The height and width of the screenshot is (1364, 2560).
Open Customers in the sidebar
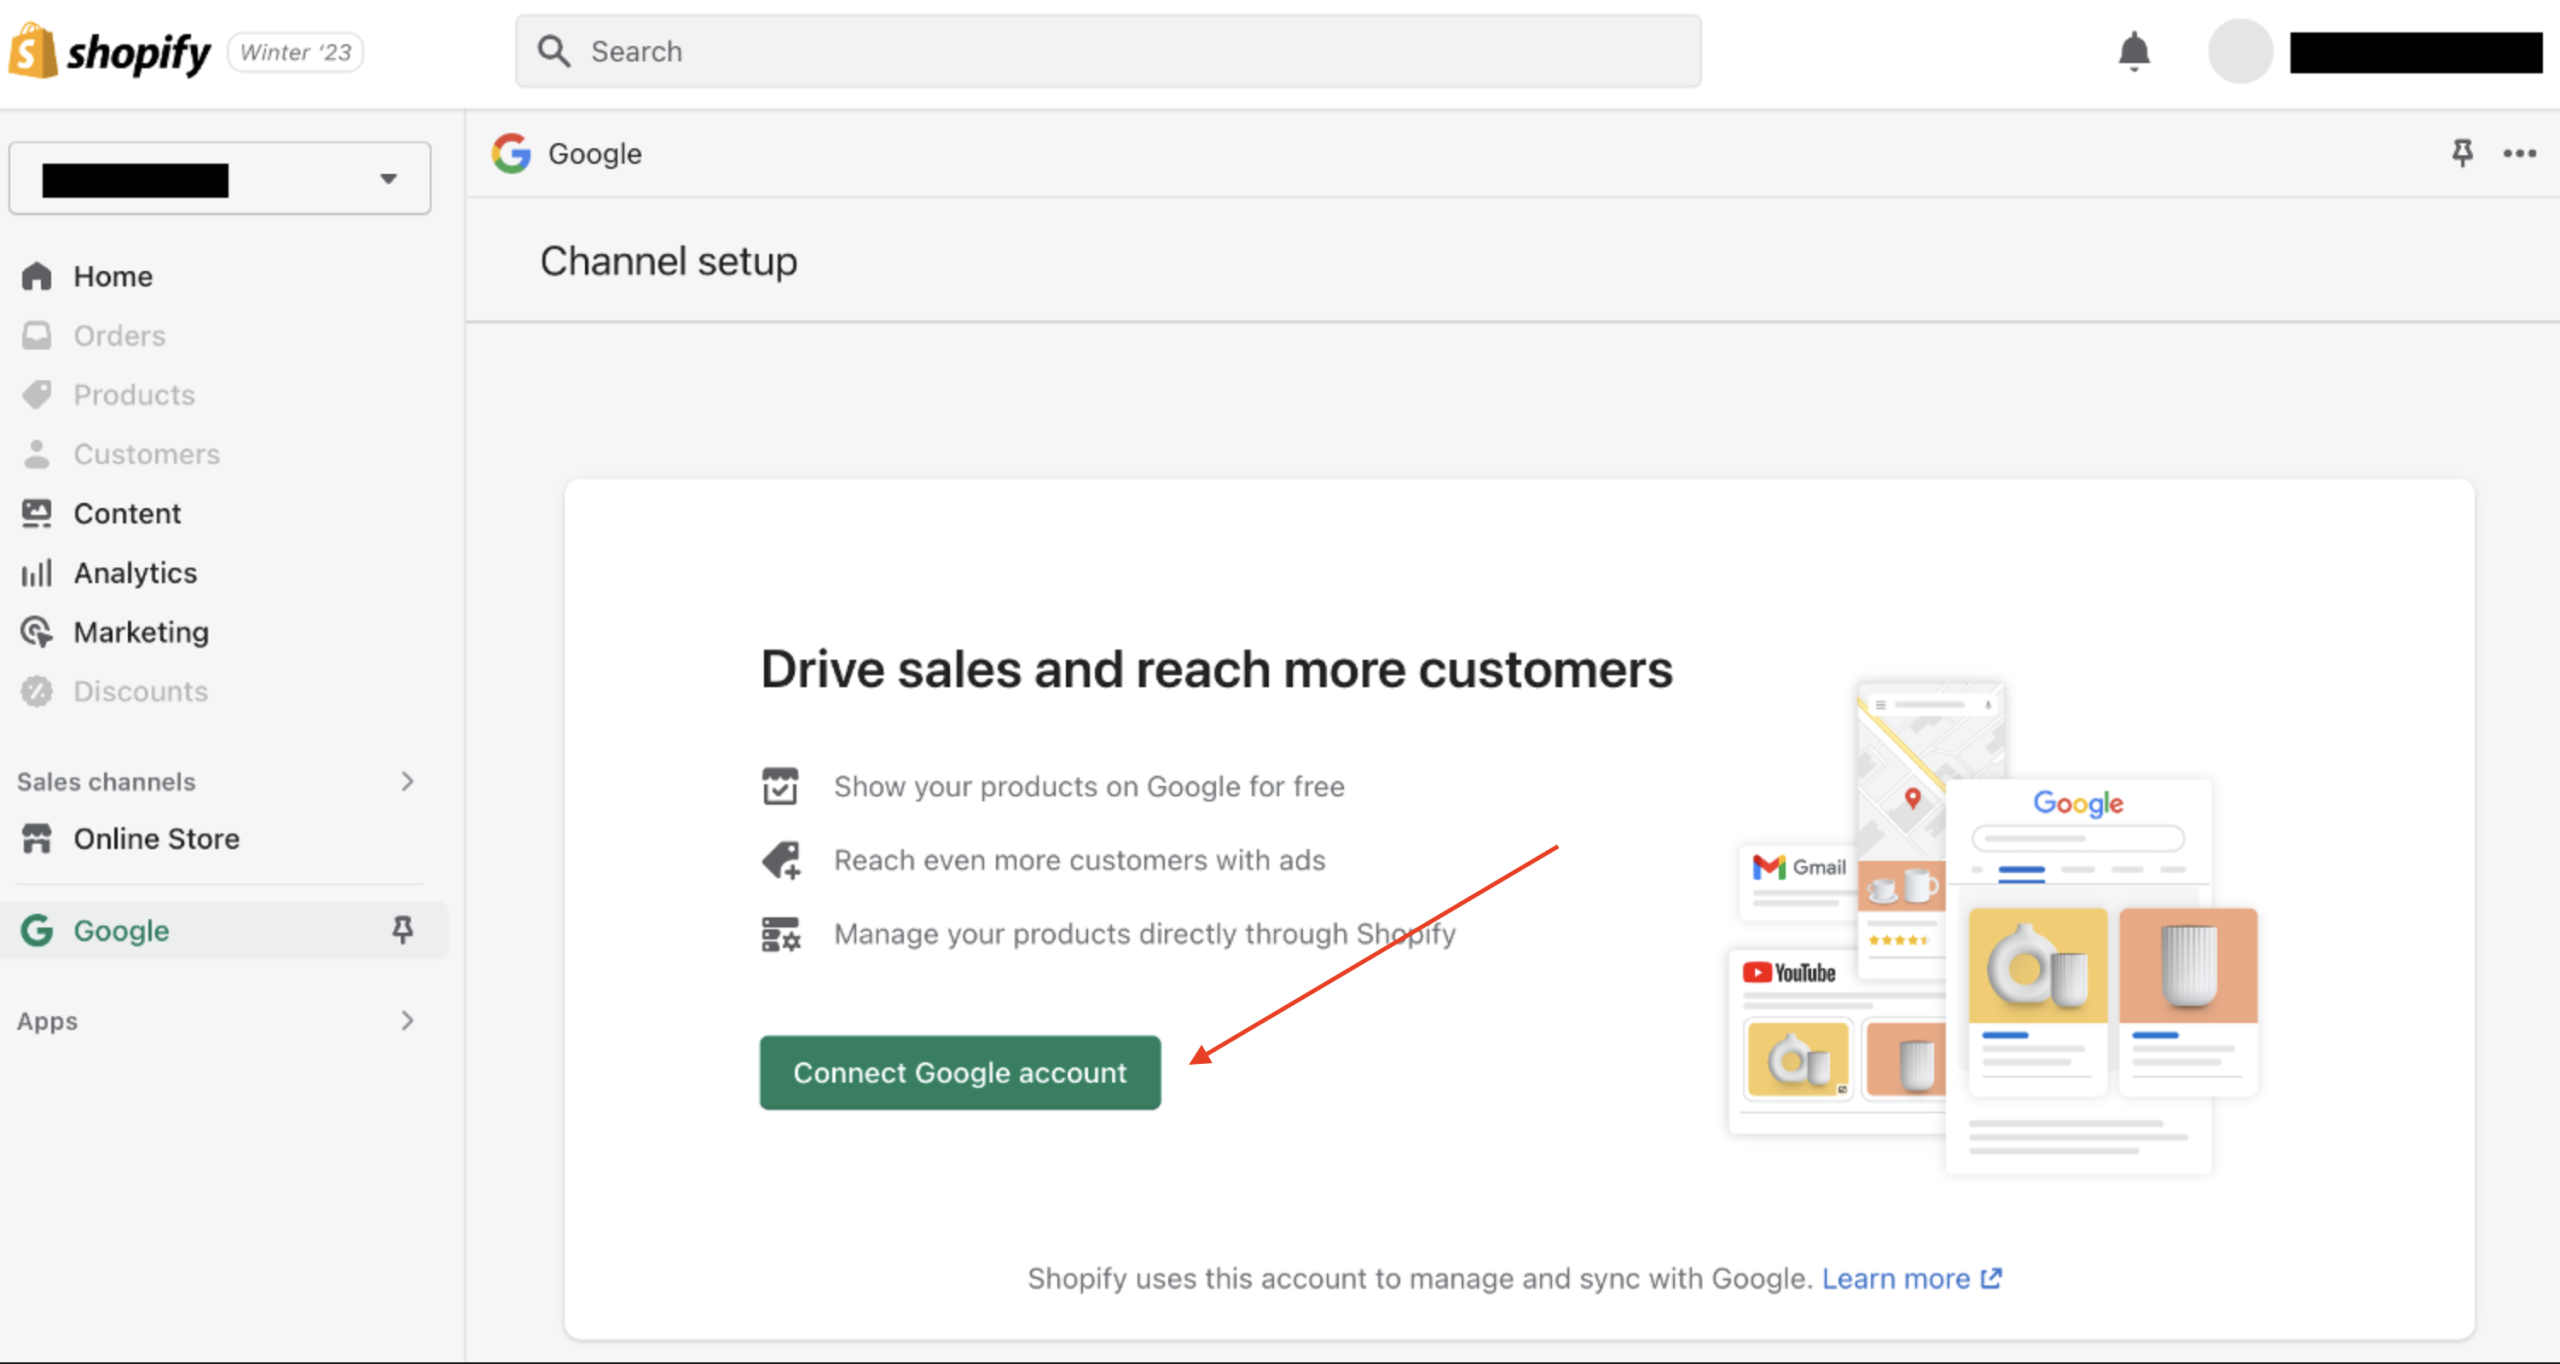pyautogui.click(x=146, y=454)
